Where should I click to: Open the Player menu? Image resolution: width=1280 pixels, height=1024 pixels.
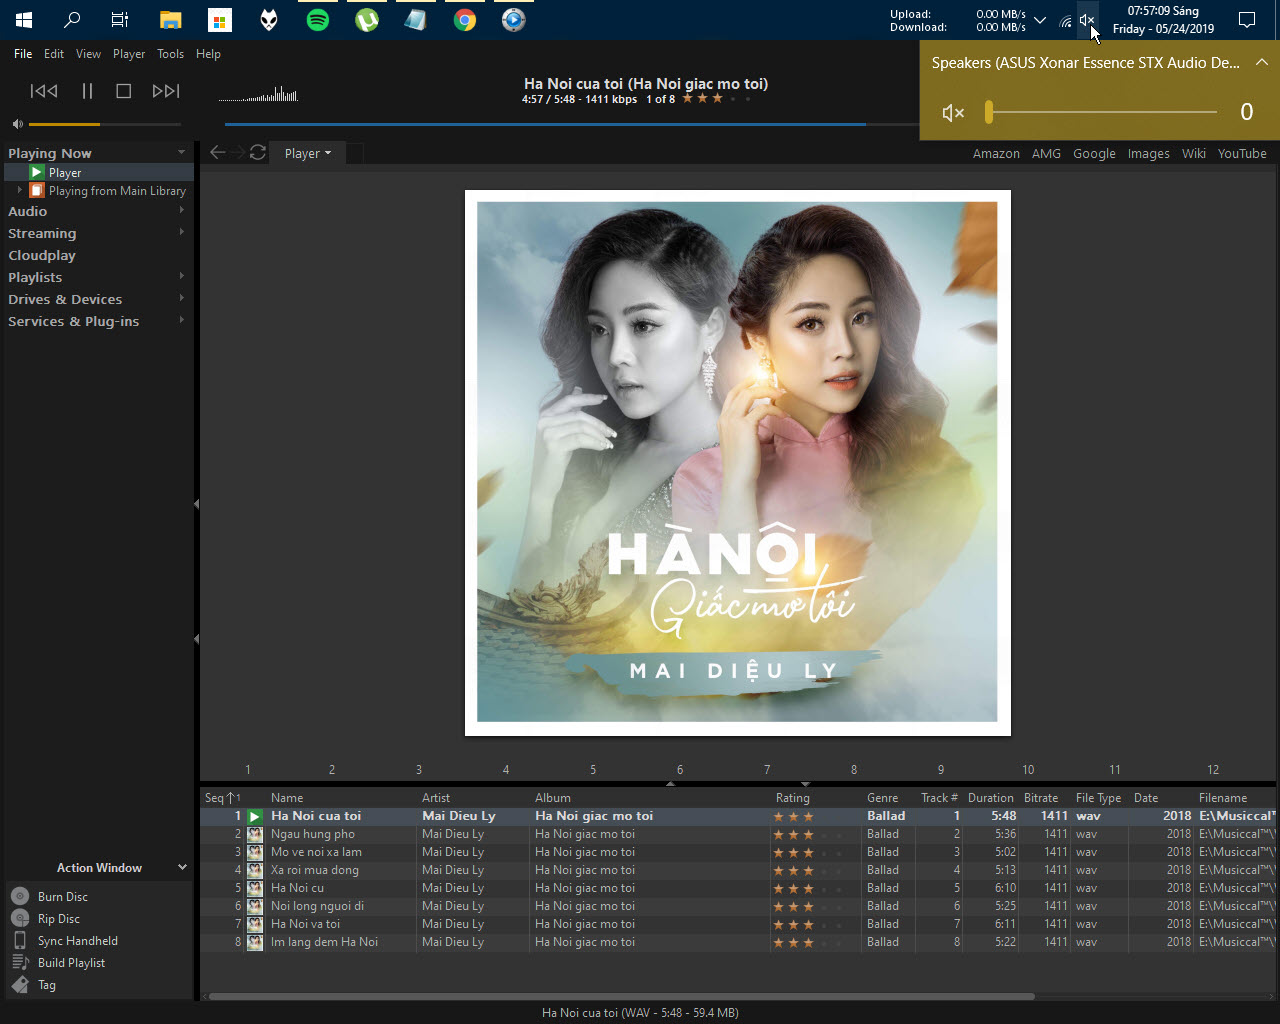(129, 54)
